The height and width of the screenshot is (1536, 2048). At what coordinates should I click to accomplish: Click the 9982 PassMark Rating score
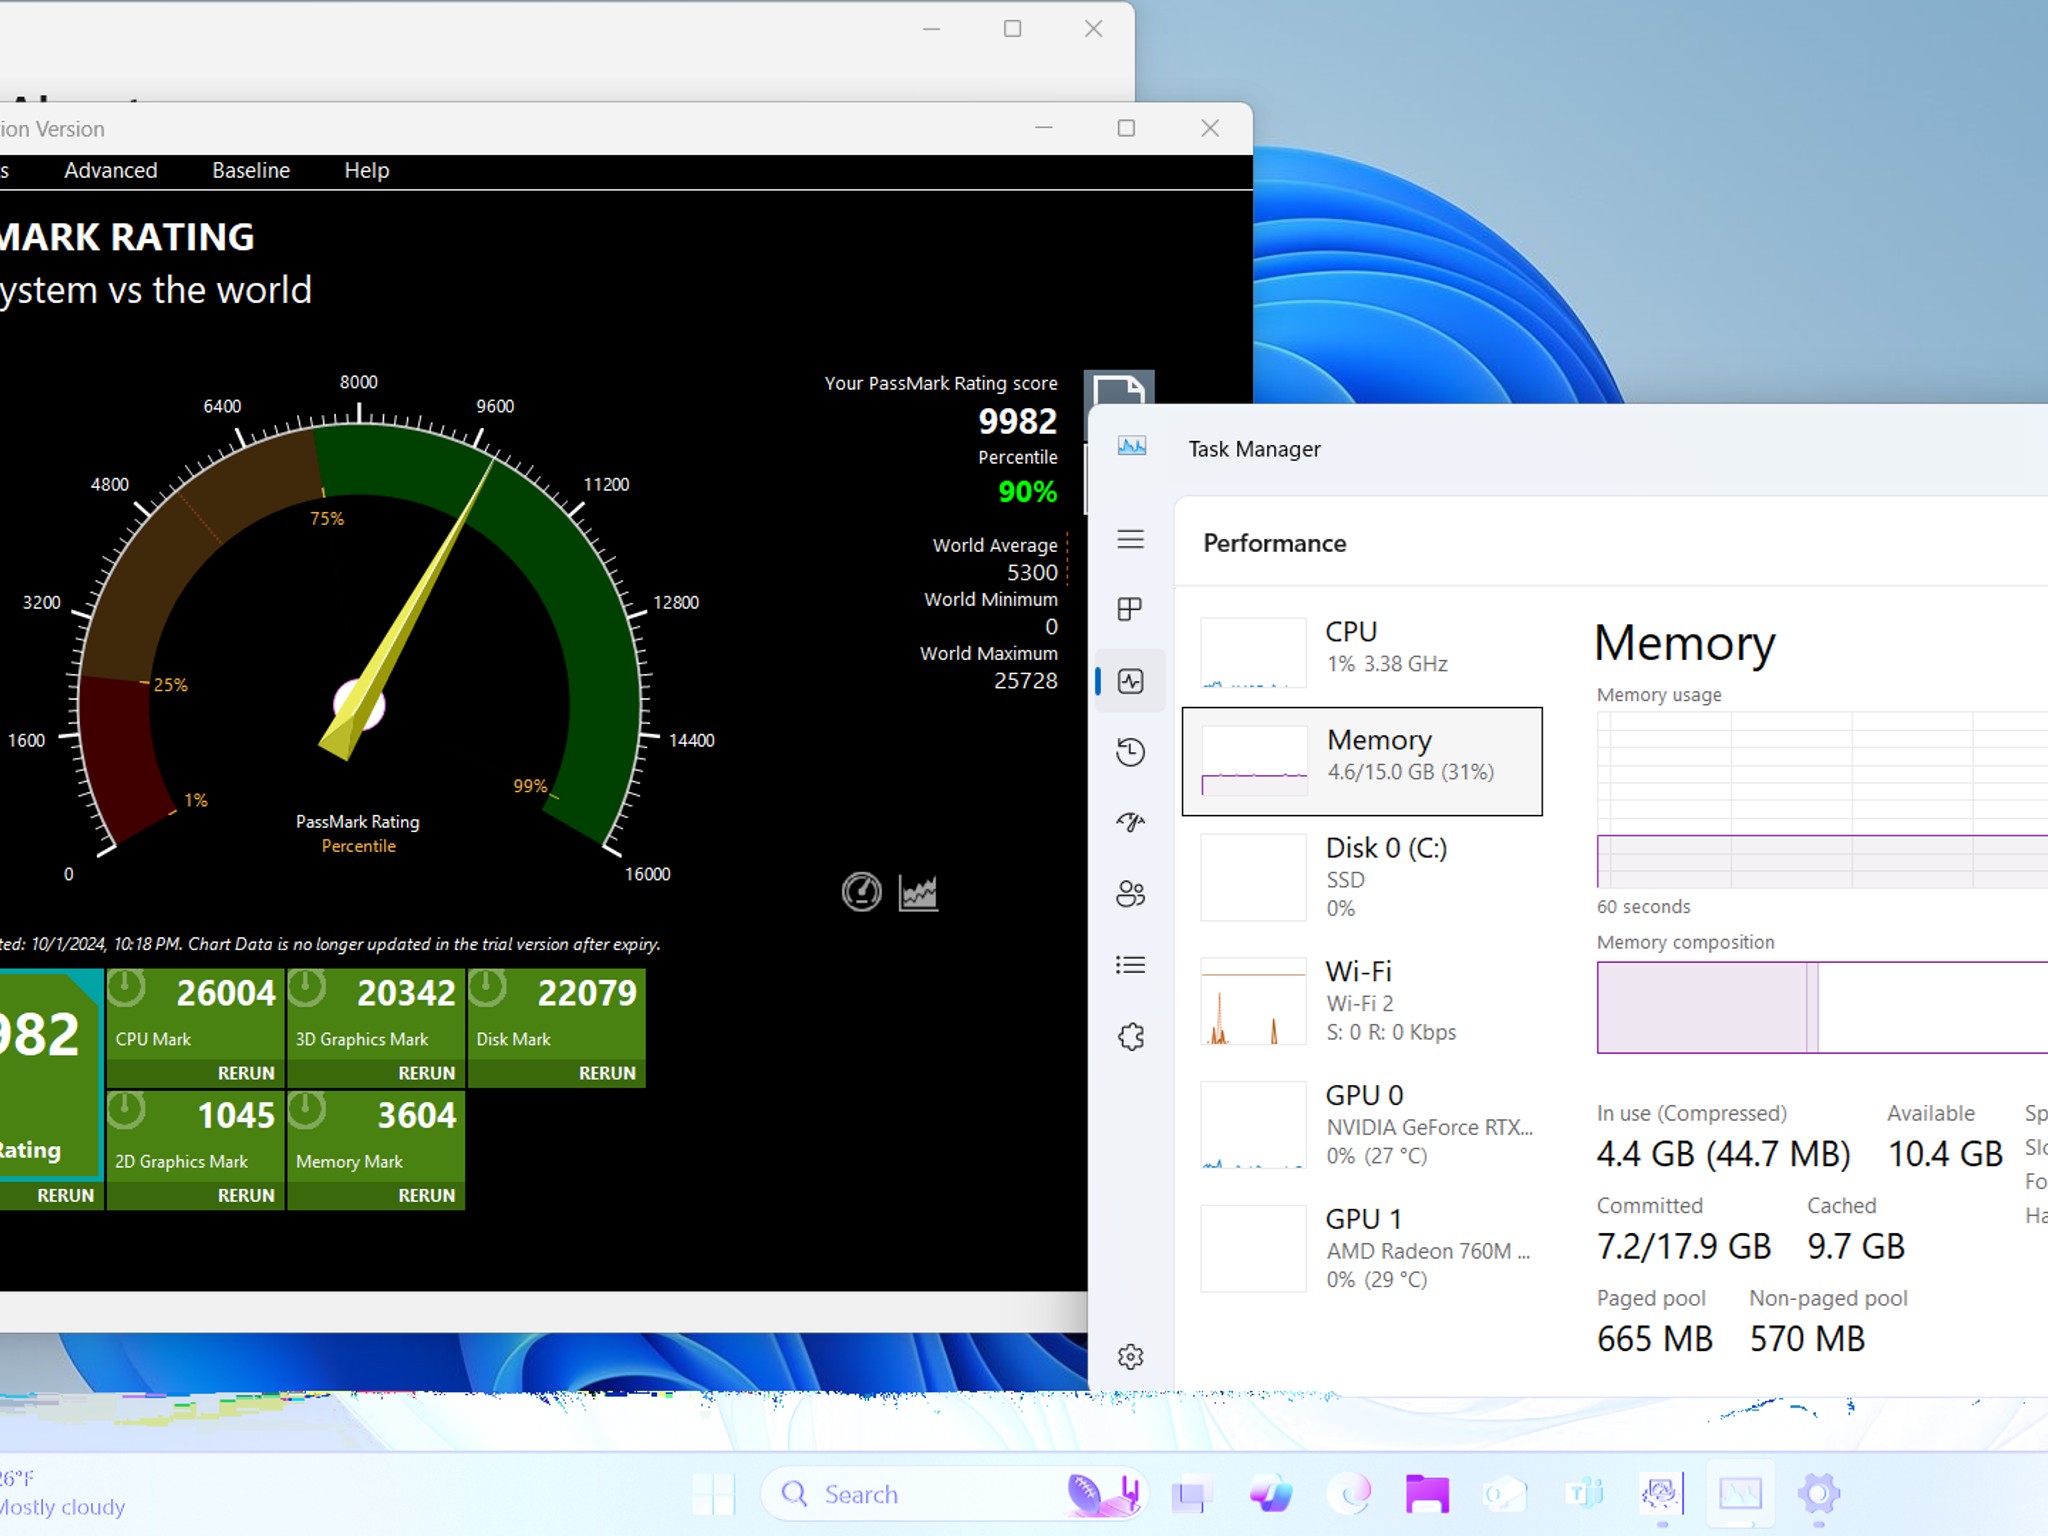click(1017, 421)
